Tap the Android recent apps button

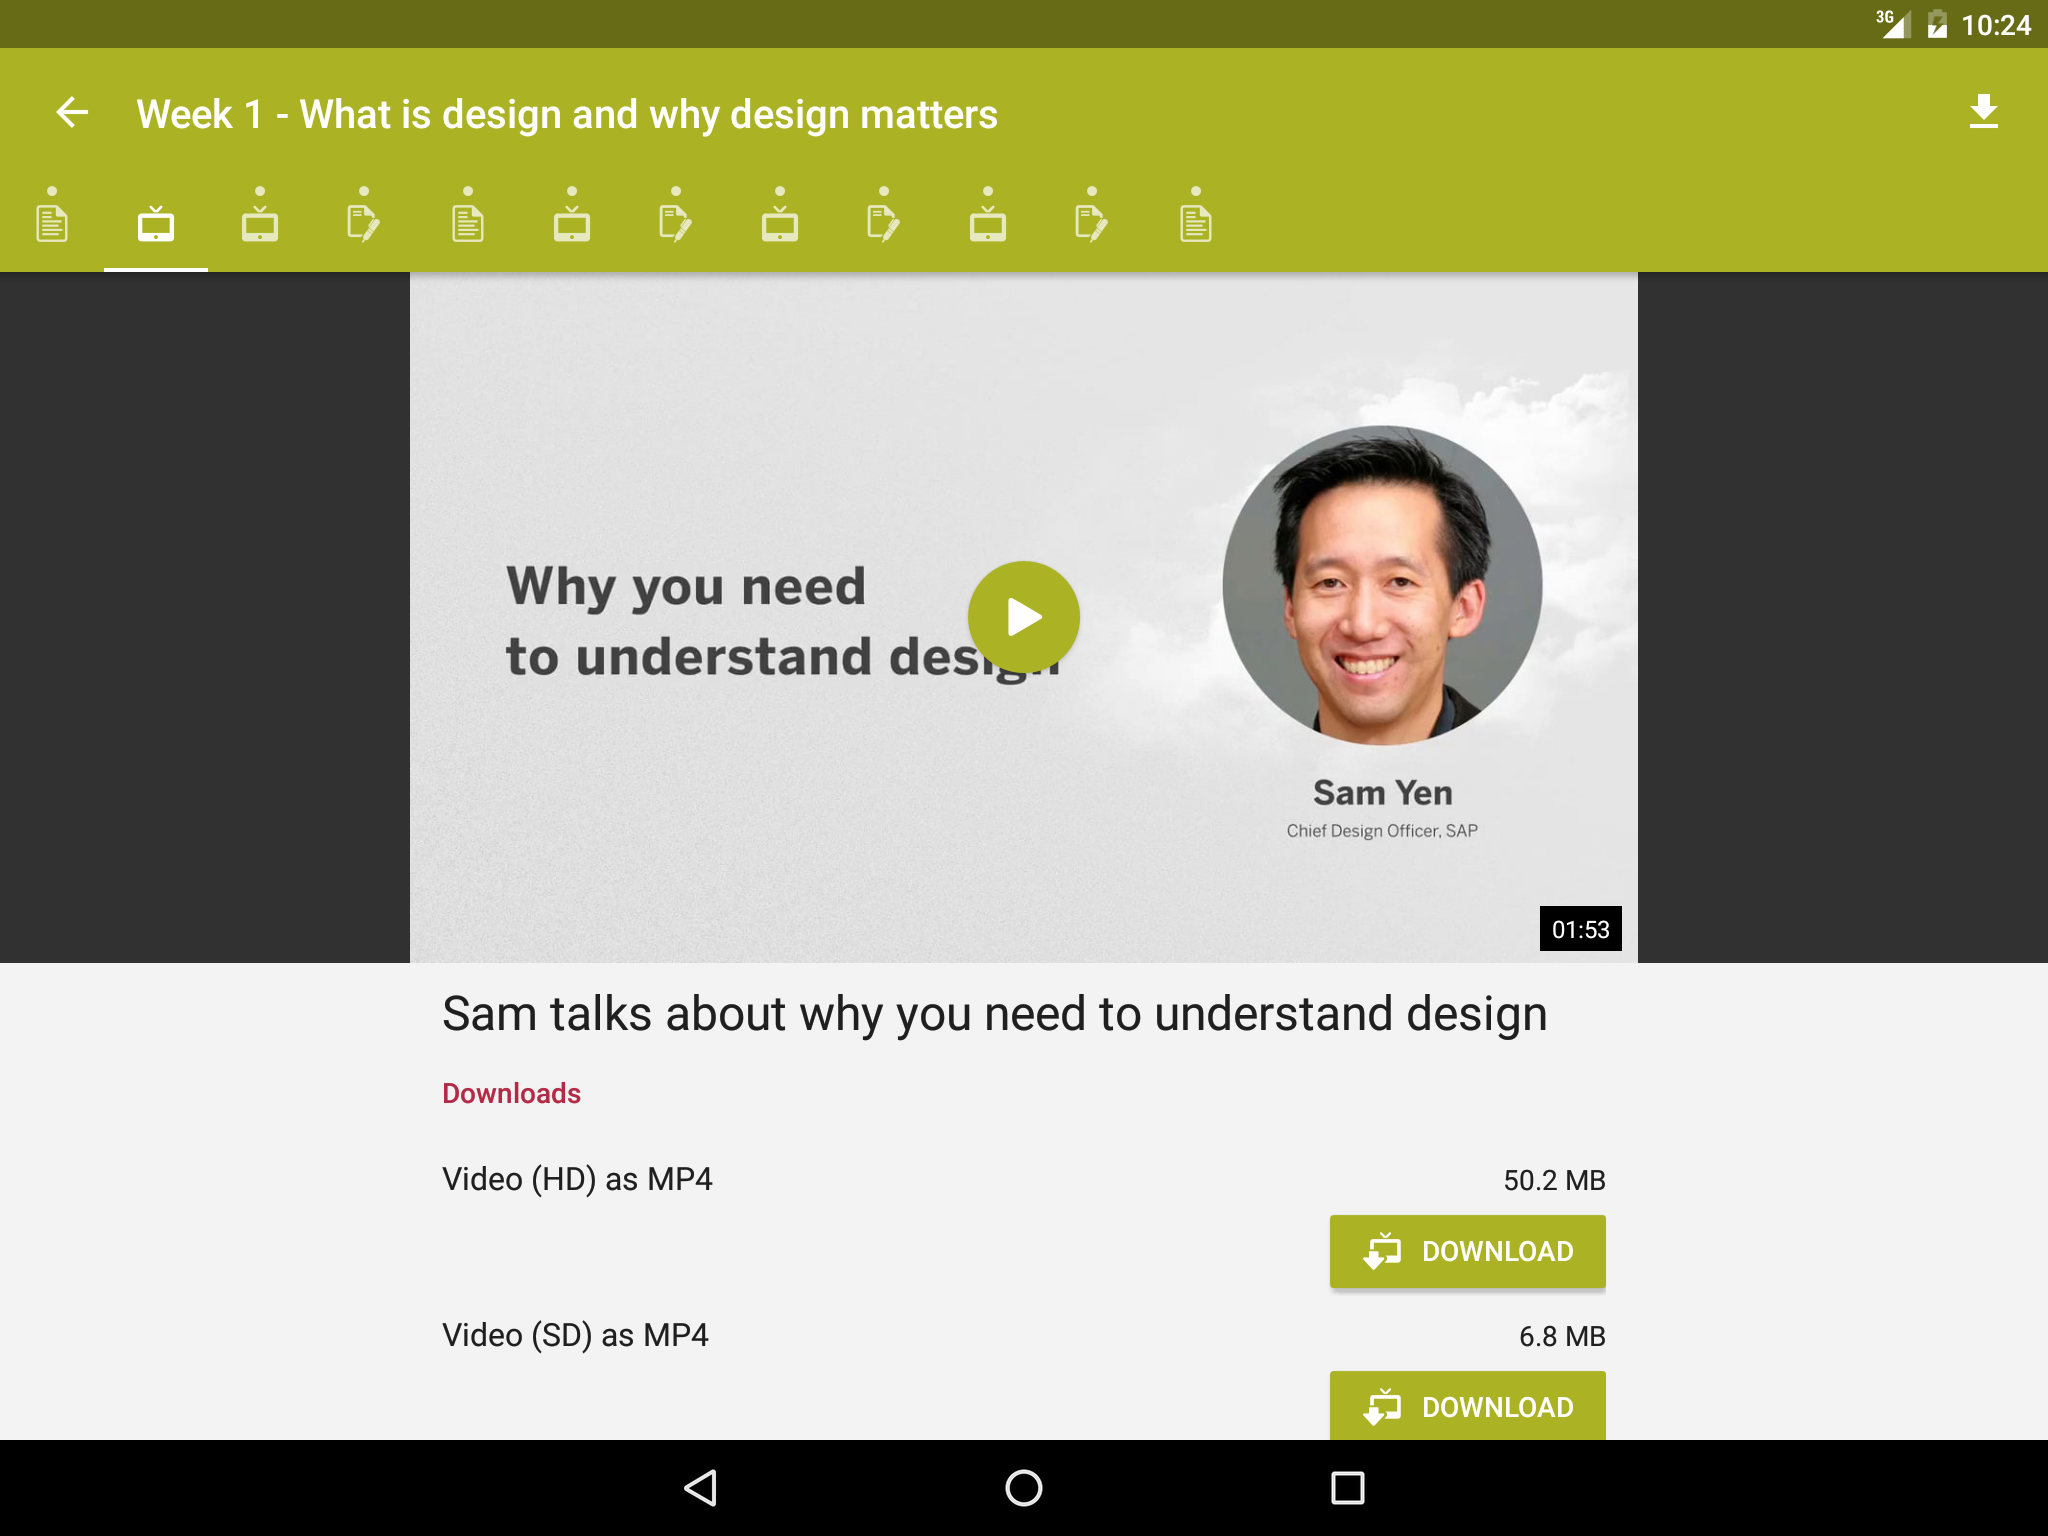(x=1347, y=1488)
